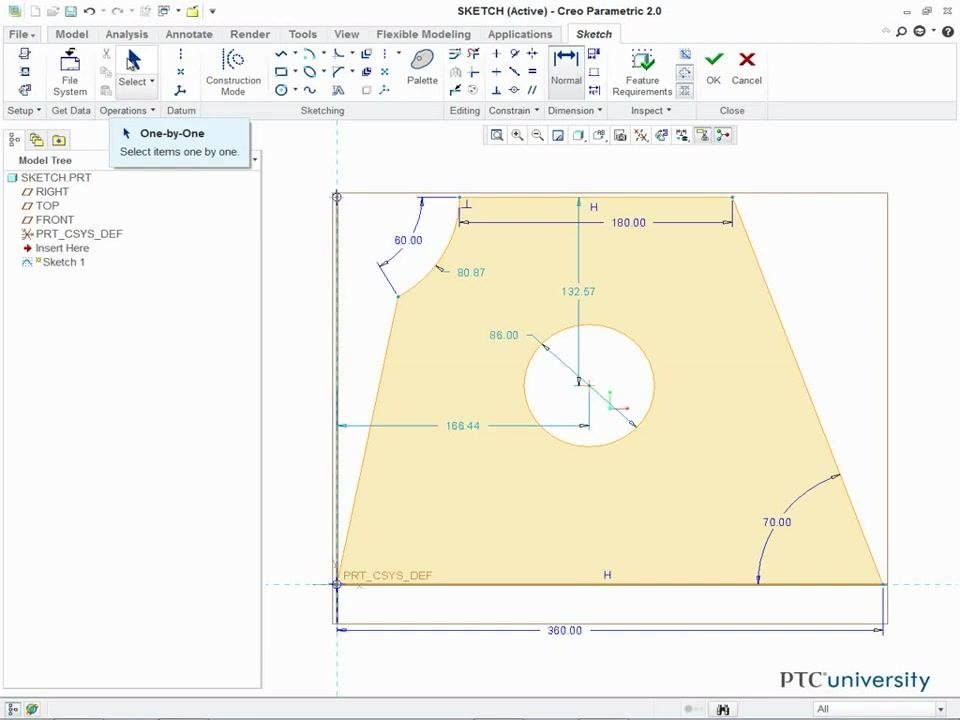Image resolution: width=960 pixels, height=720 pixels.
Task: Expand the Operations group dropdown
Action: [127, 111]
